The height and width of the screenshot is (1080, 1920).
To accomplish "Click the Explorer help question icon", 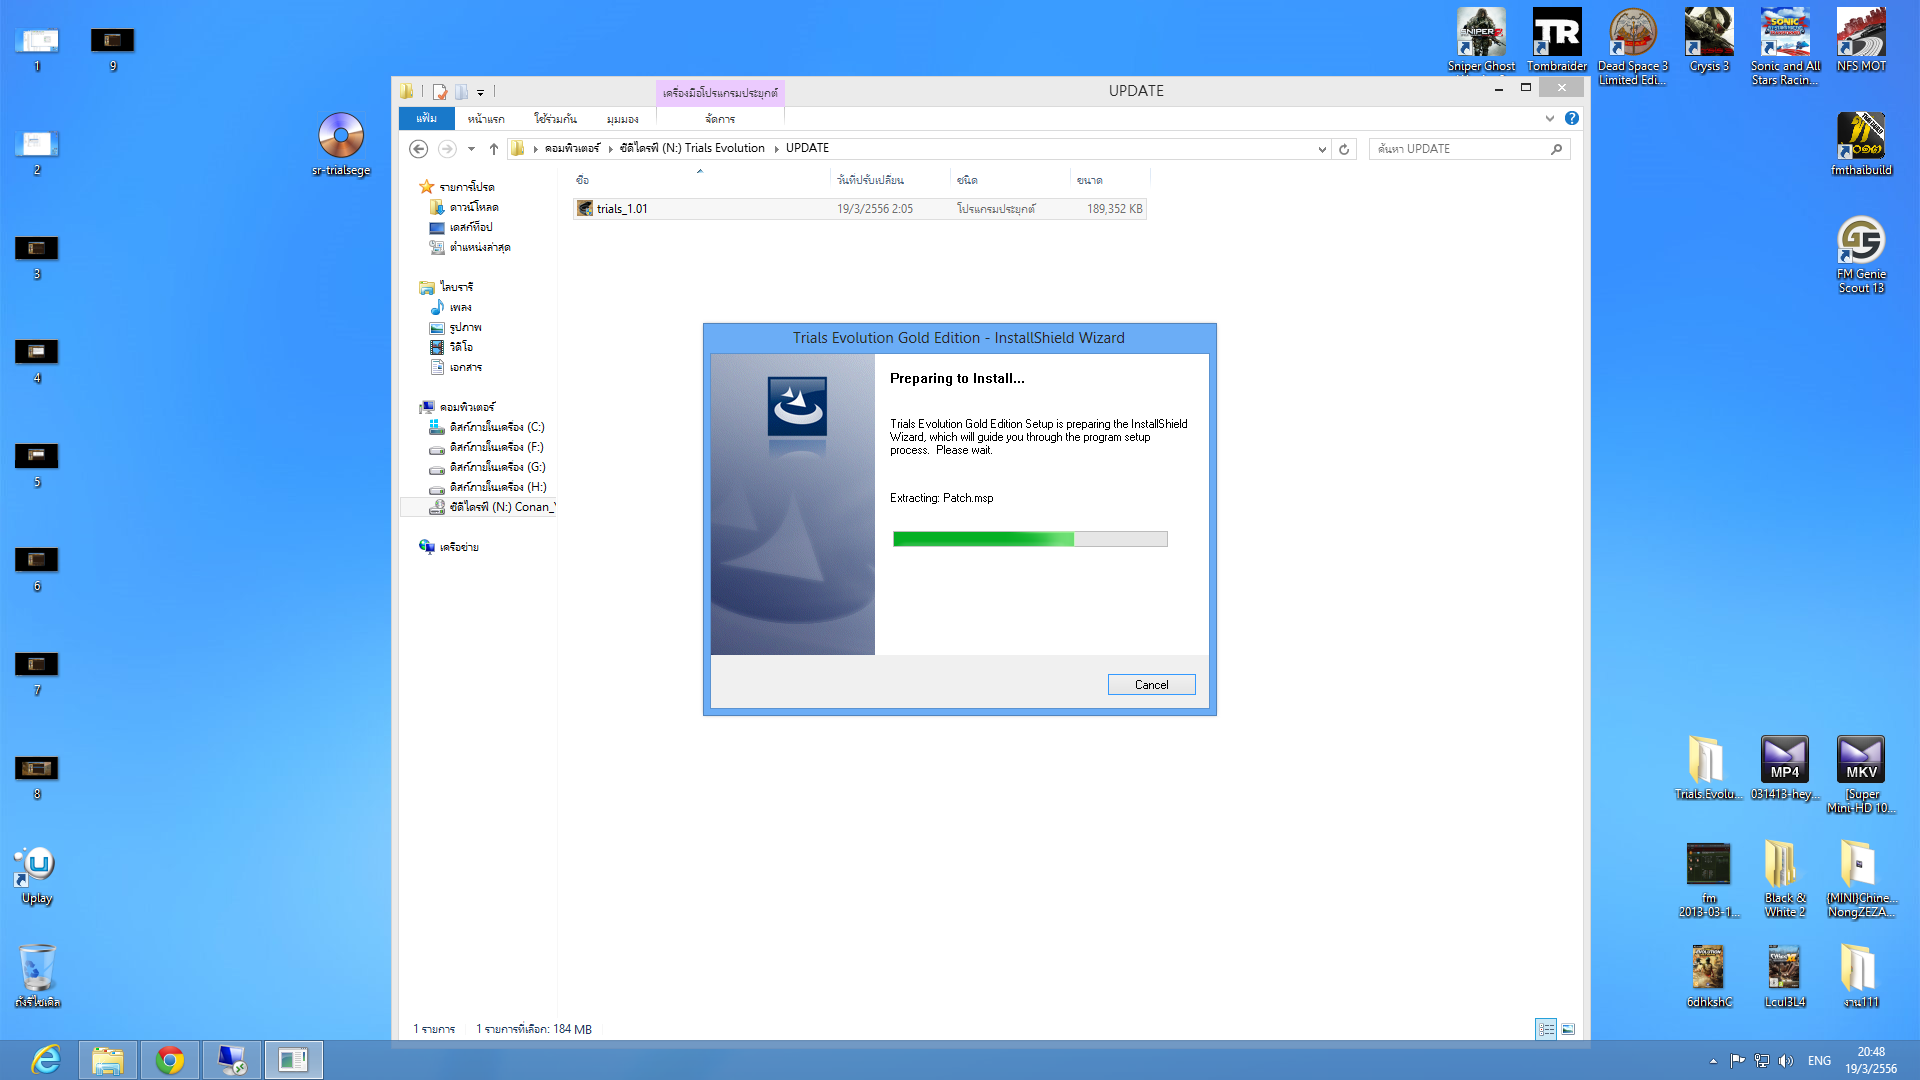I will click(x=1572, y=118).
